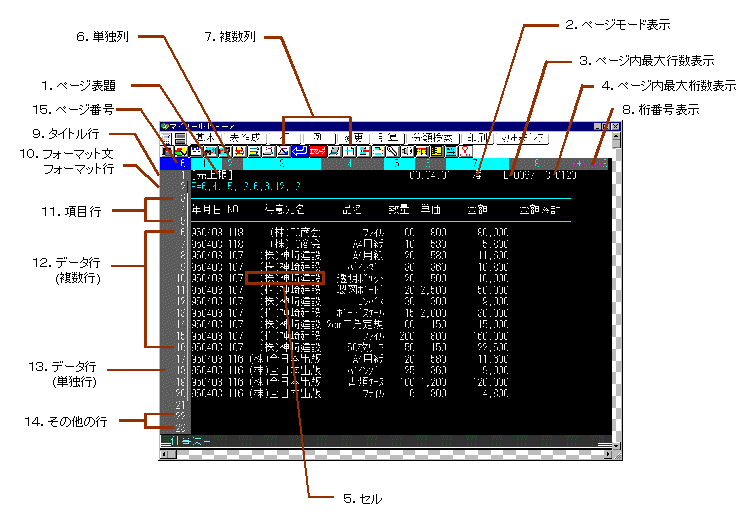The width and height of the screenshot is (752, 520).
Task: Click the diagonal-line icon left of return arrow
Action: click(x=283, y=151)
